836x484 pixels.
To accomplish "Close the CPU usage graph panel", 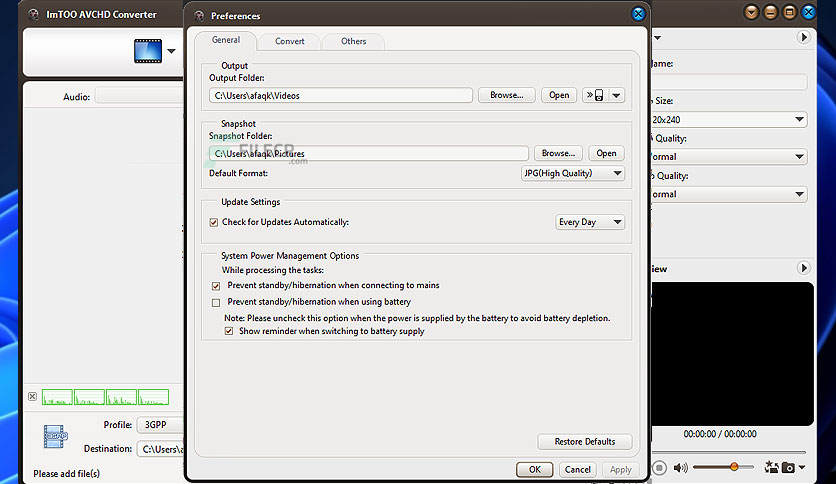I will (x=33, y=397).
